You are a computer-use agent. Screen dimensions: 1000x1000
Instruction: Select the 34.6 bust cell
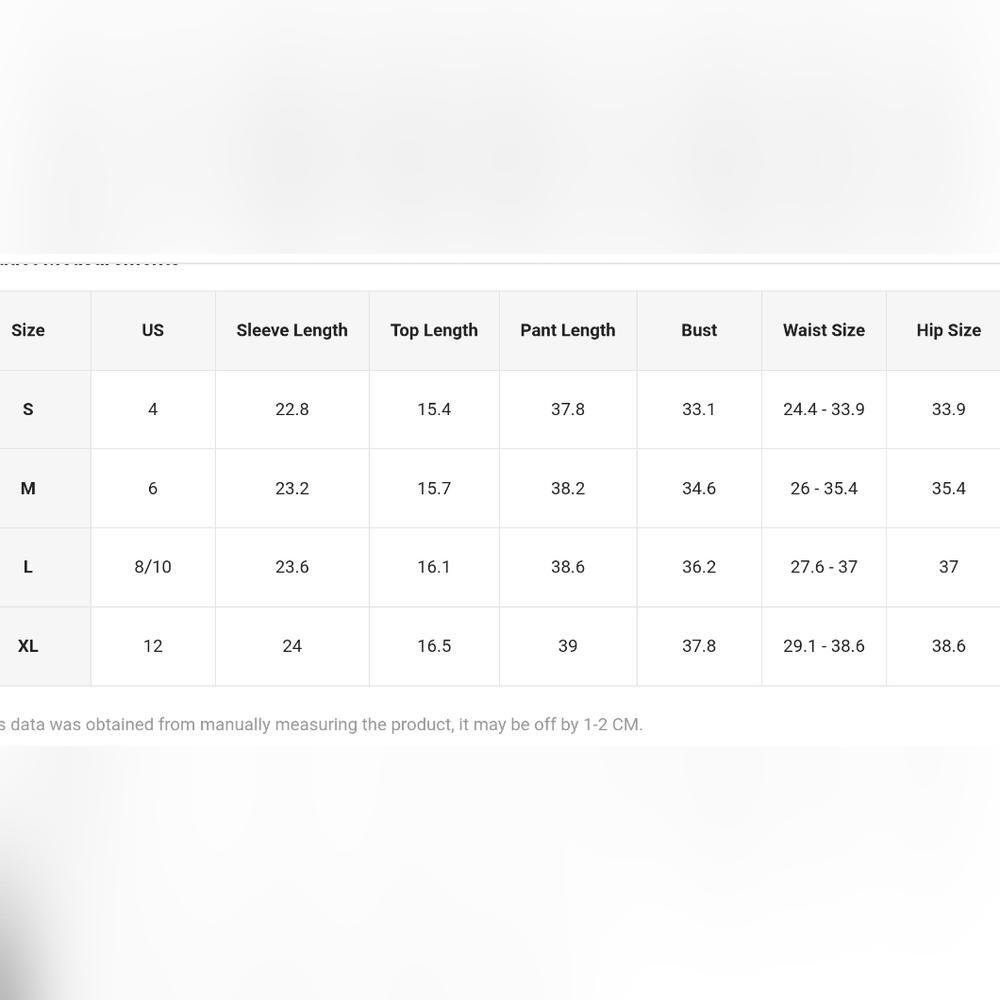pyautogui.click(x=699, y=488)
